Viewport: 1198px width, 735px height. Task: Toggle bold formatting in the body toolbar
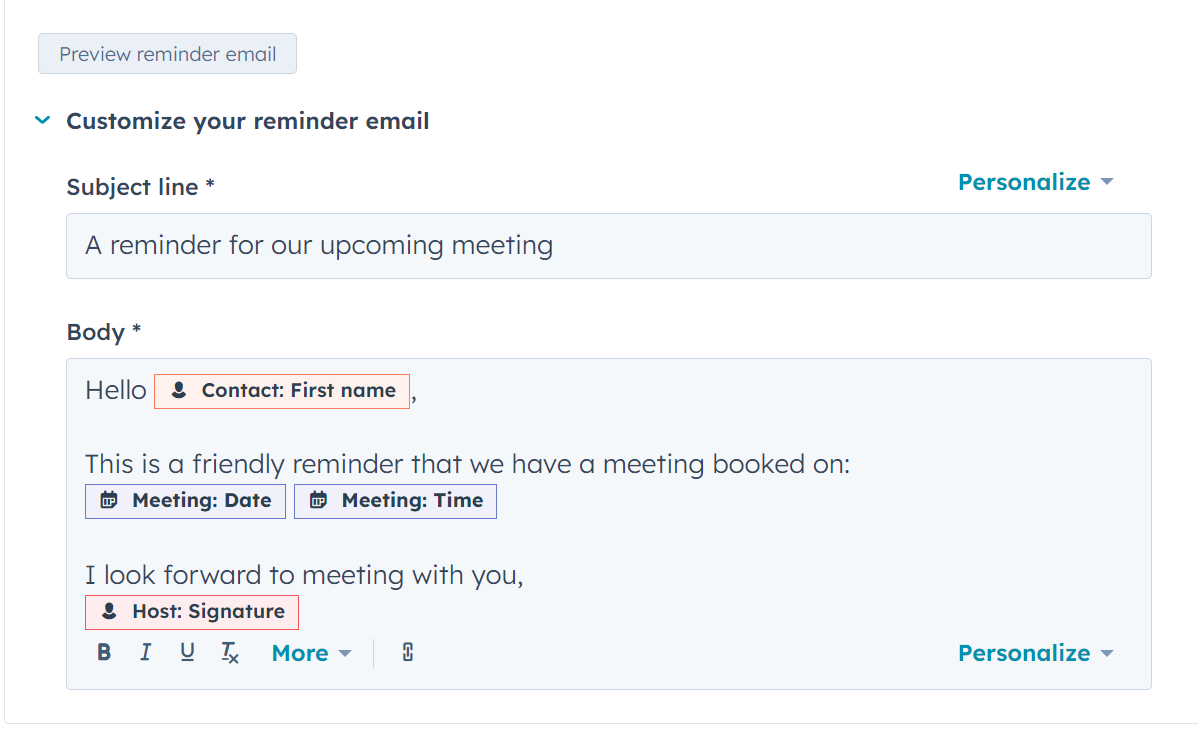(x=104, y=652)
